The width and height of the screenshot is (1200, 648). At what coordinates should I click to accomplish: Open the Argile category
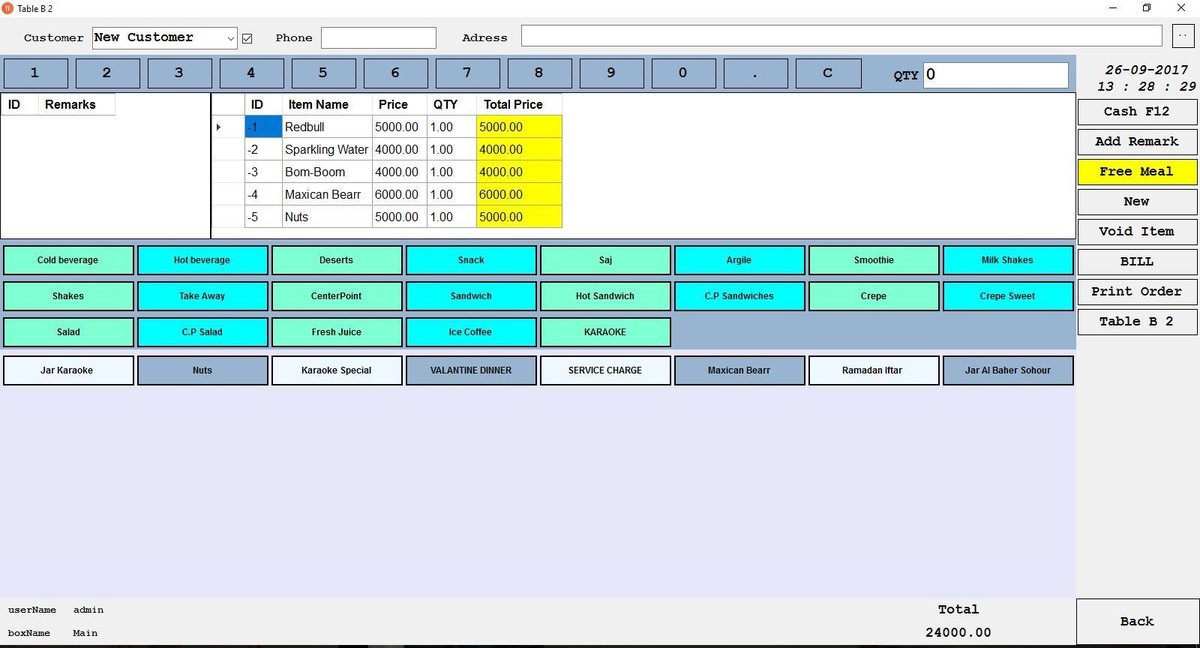tap(739, 260)
